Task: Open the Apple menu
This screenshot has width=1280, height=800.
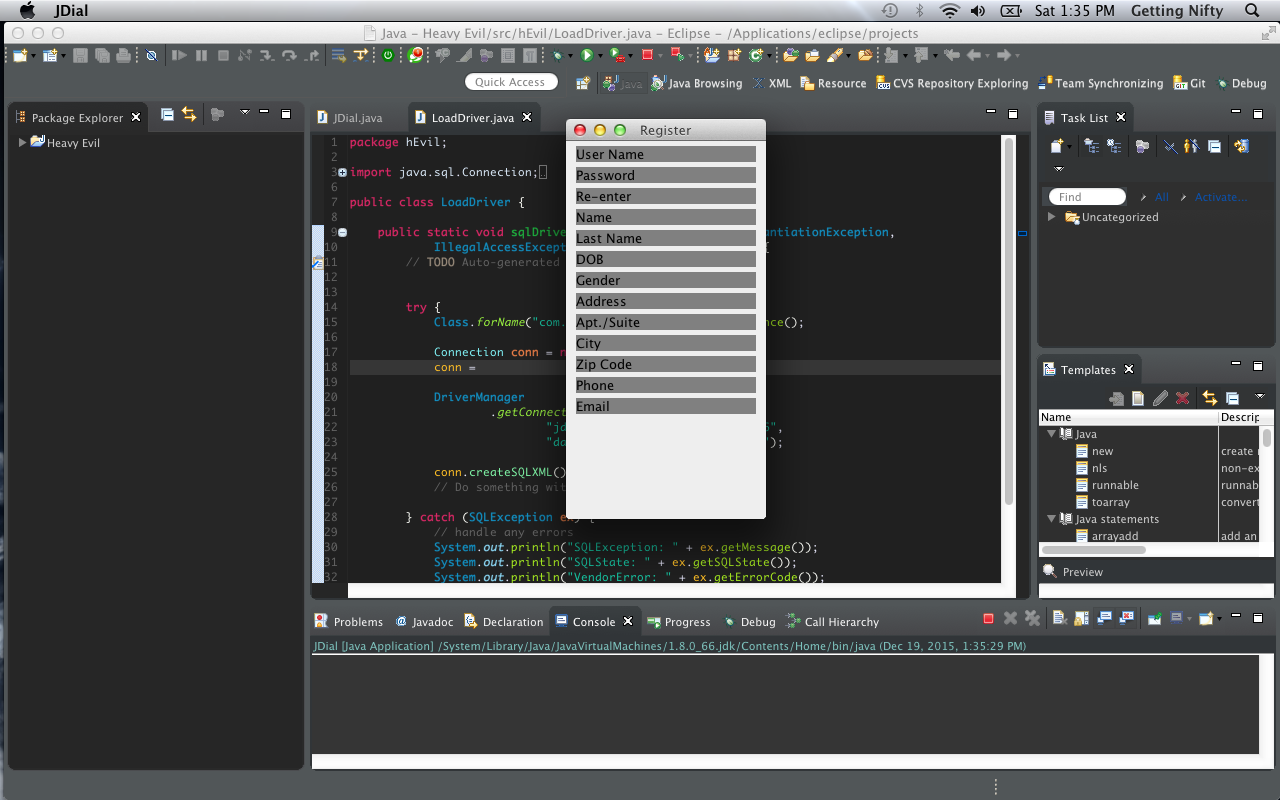Action: pyautogui.click(x=27, y=11)
